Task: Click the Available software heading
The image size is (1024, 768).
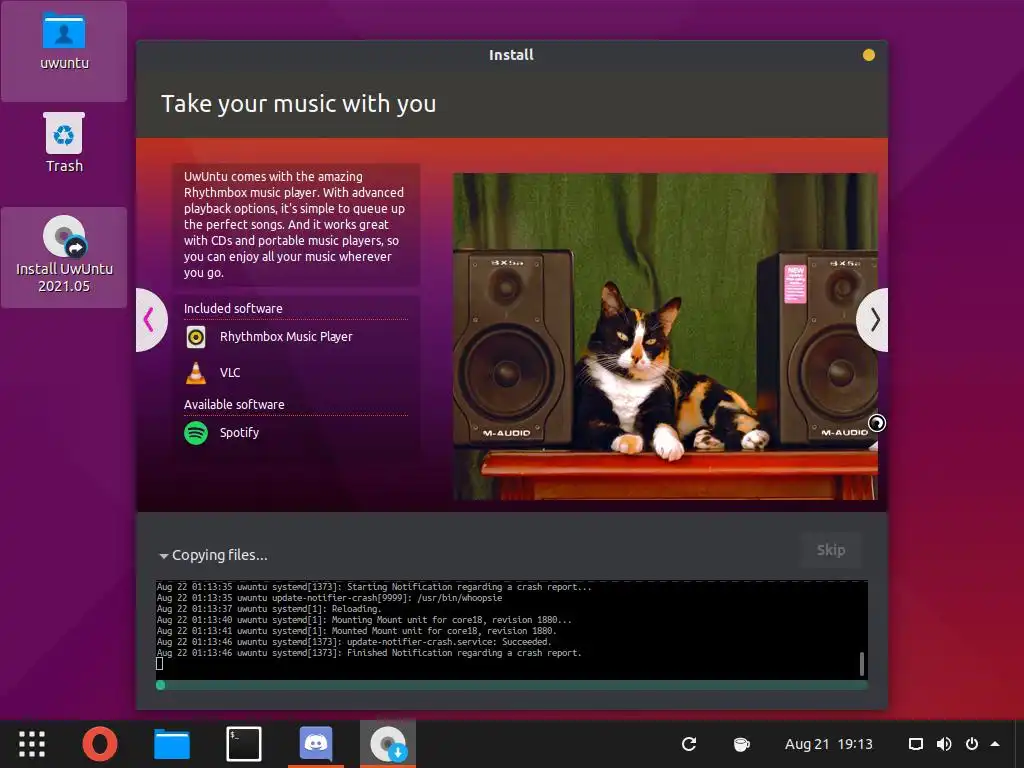Action: [x=234, y=404]
